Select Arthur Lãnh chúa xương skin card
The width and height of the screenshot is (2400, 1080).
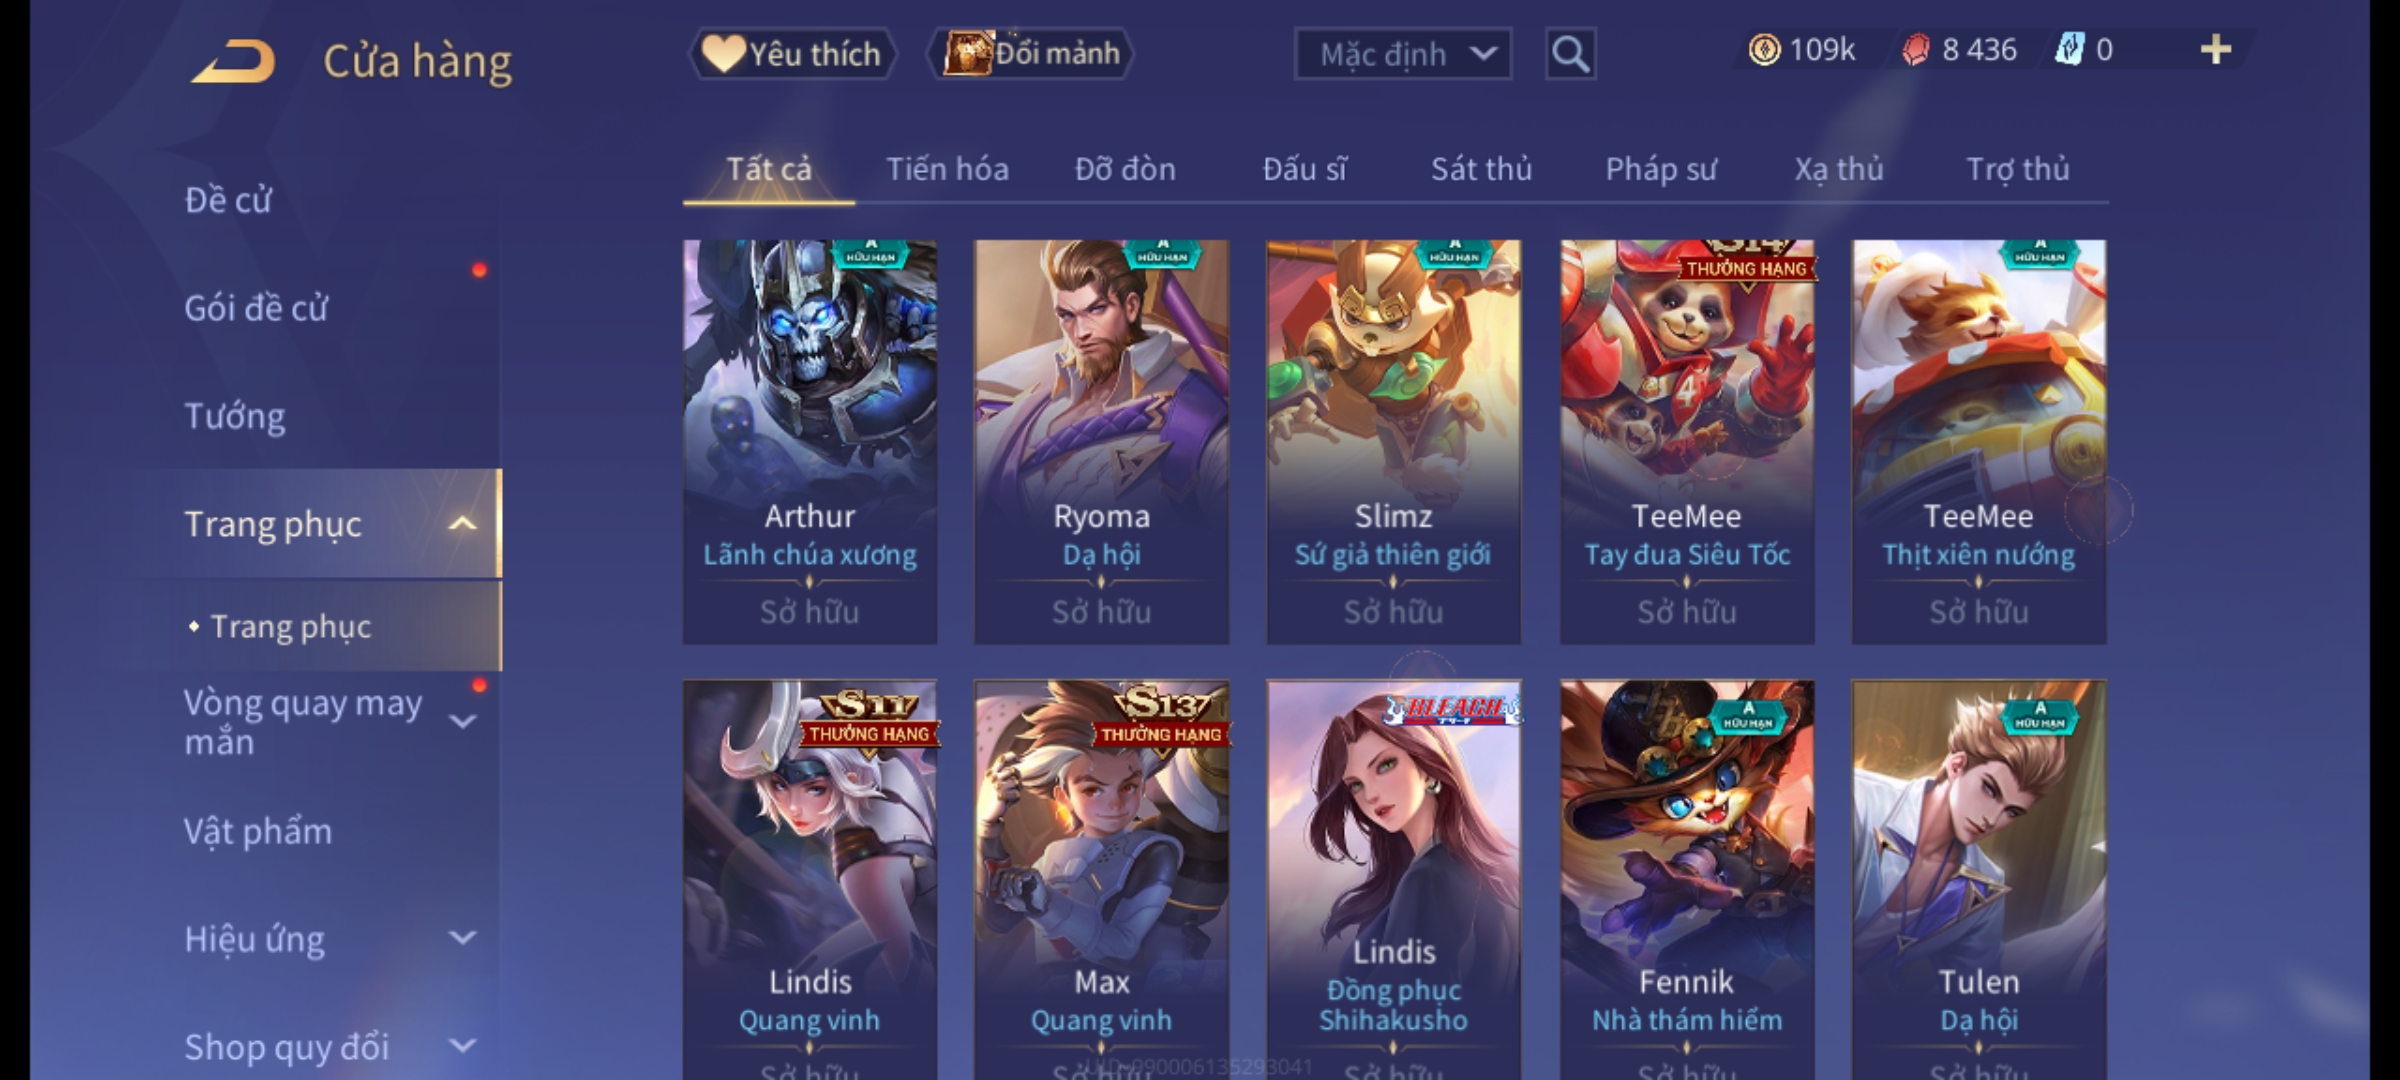coord(810,441)
